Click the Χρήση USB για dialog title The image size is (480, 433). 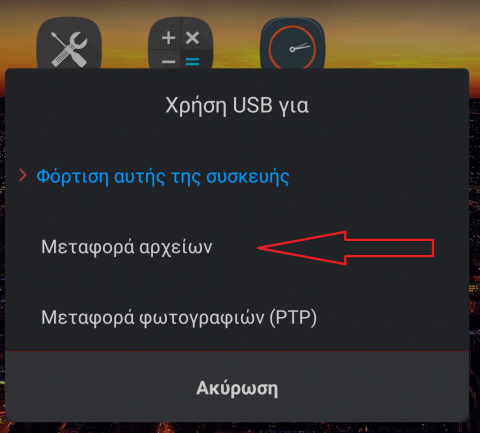coord(237,105)
